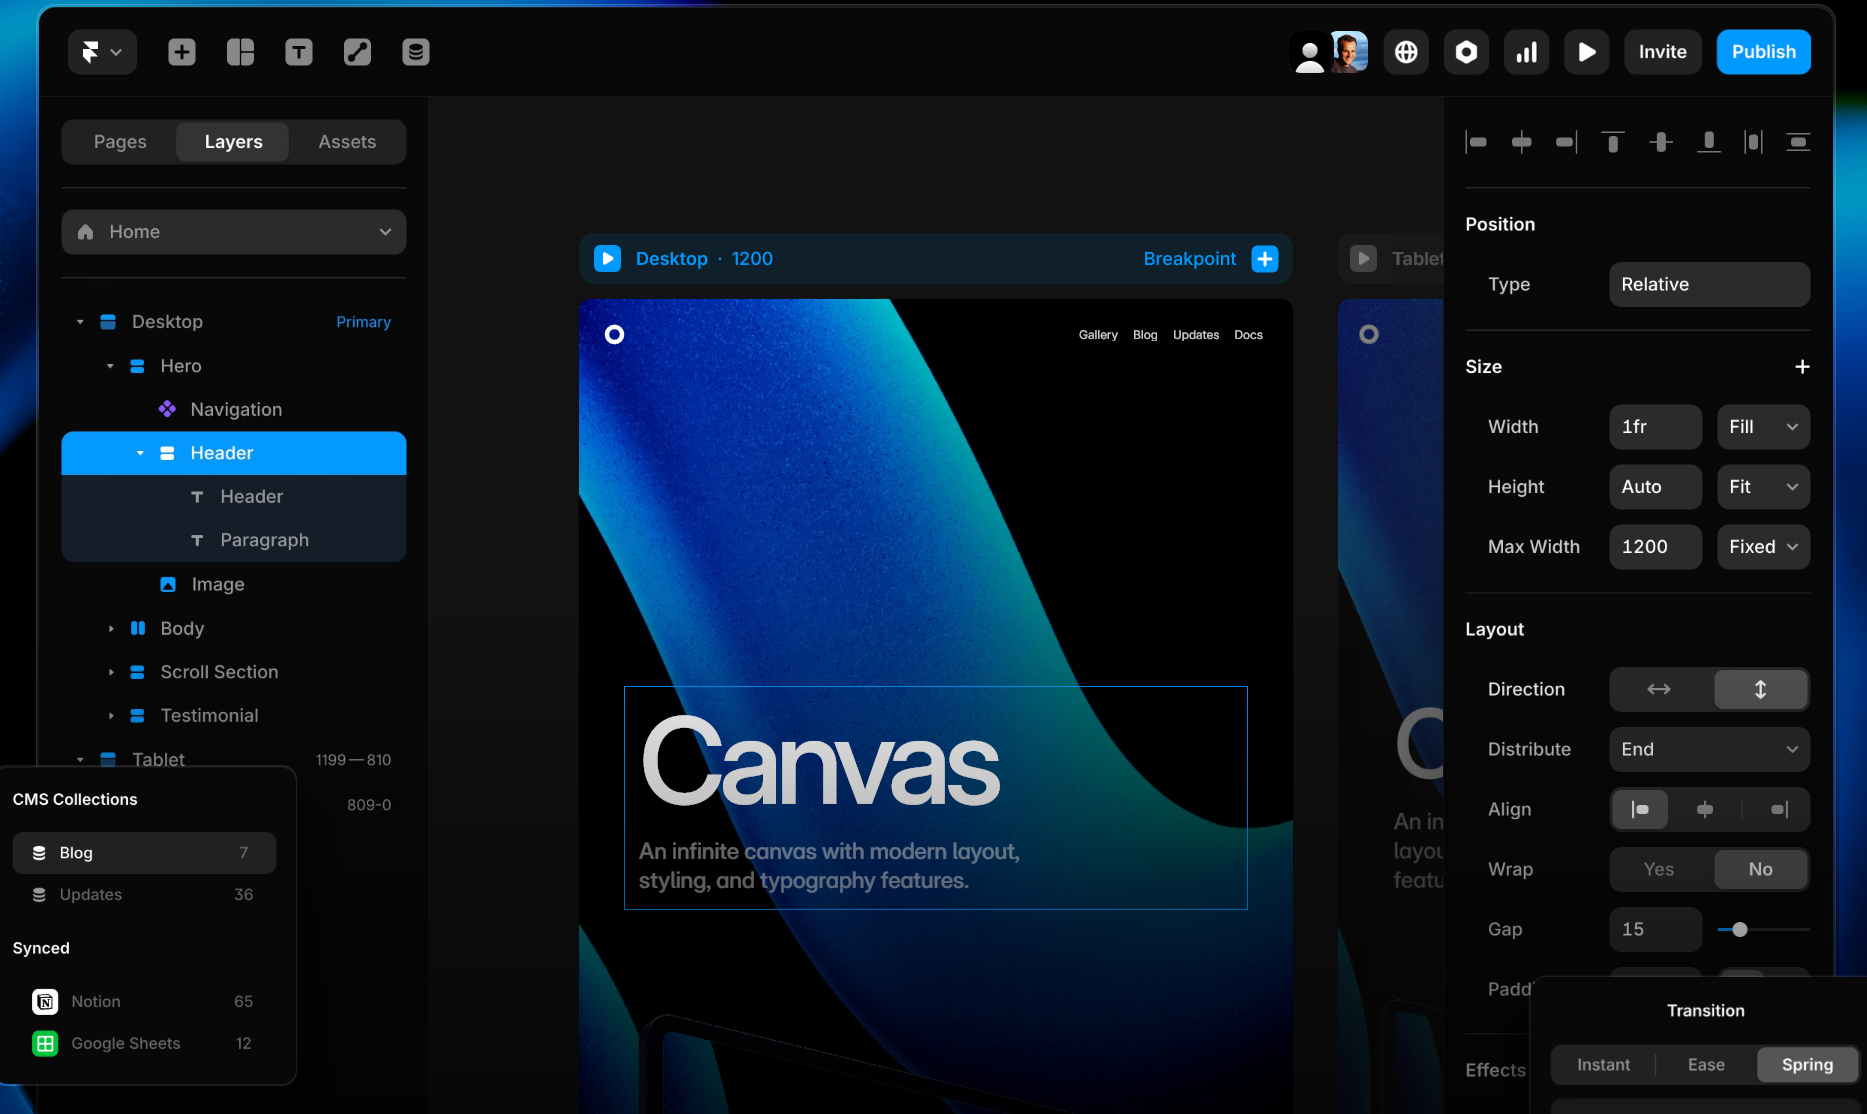Preview the site using the play icon

click(x=1586, y=52)
